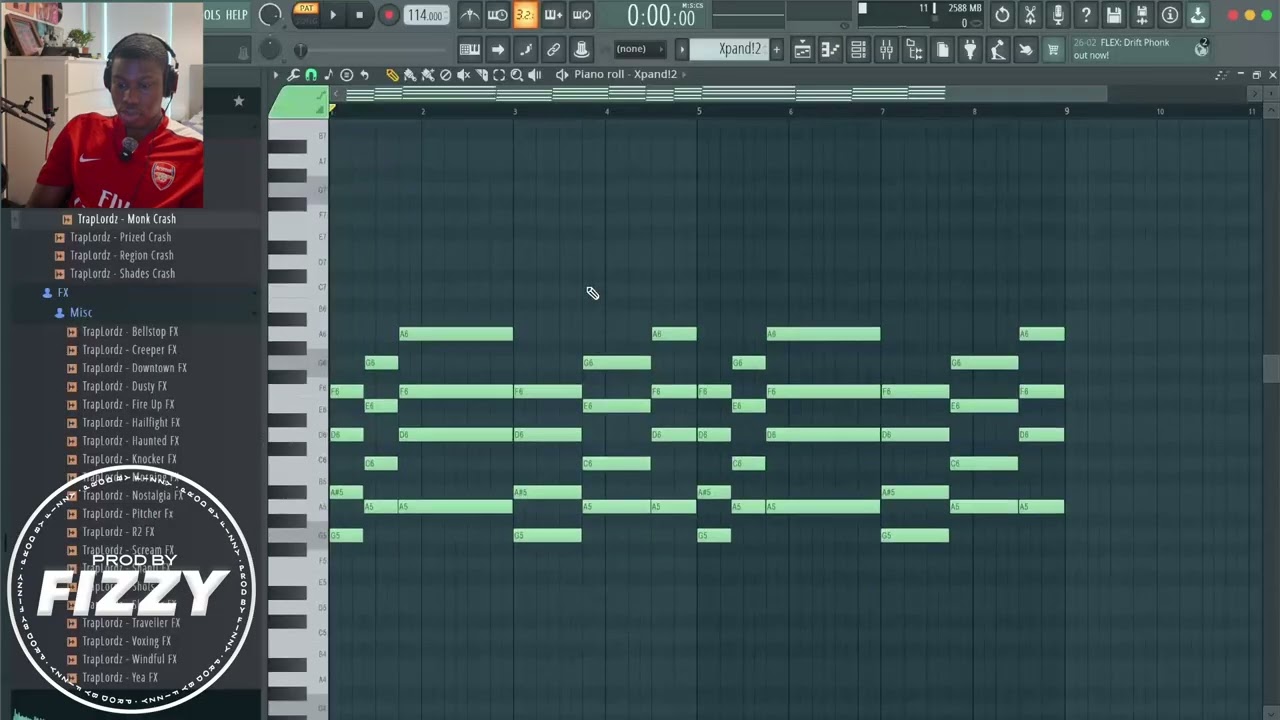Select TrapLordz - Windful FX sample
This screenshot has width=1280, height=720.
(129, 659)
